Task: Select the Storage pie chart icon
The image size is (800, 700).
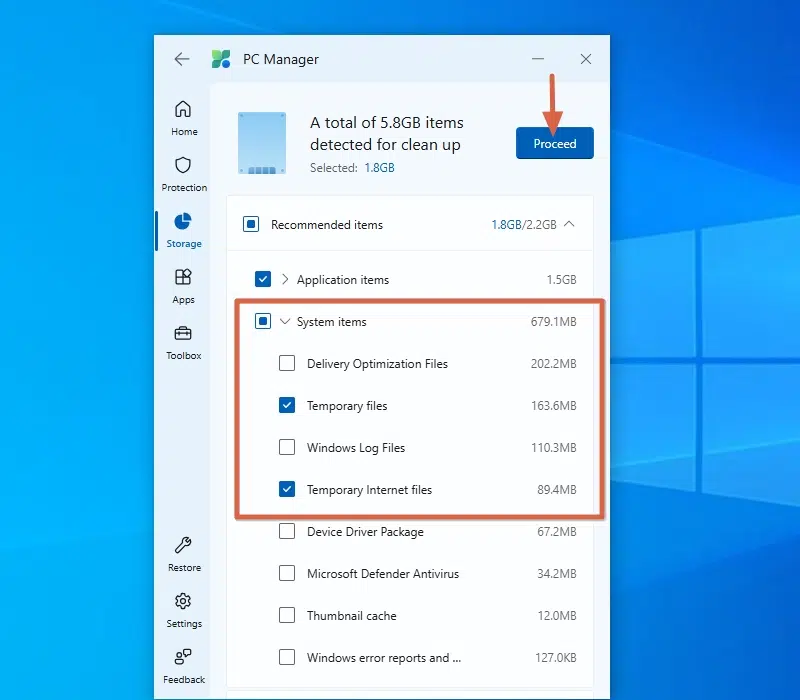Action: coord(183,222)
